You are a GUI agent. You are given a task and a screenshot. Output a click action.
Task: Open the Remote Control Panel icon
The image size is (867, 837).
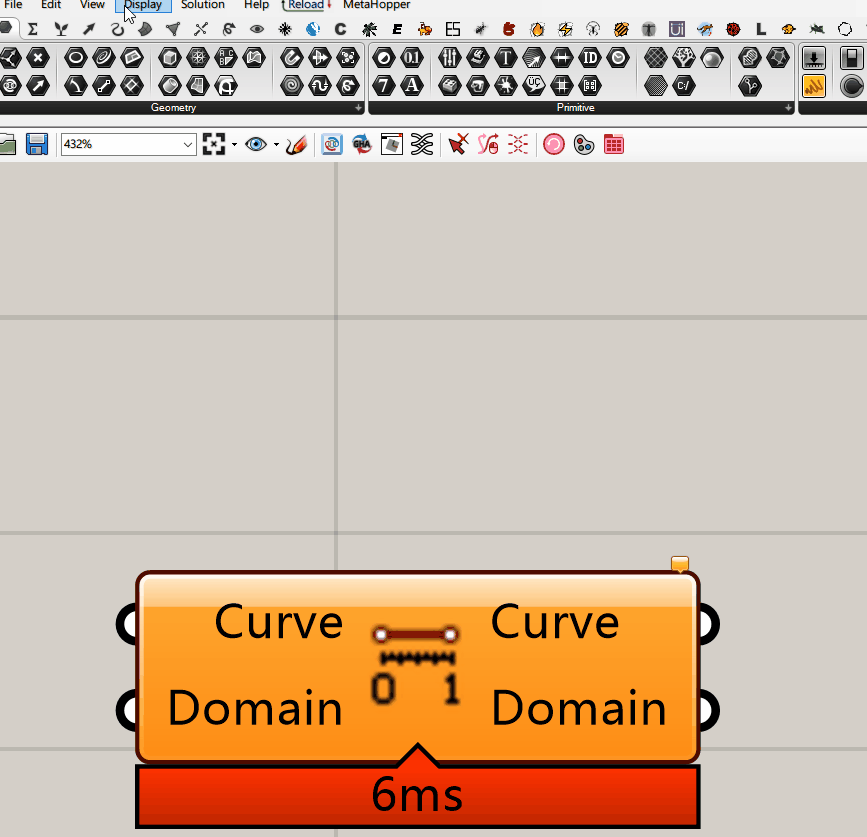[332, 144]
